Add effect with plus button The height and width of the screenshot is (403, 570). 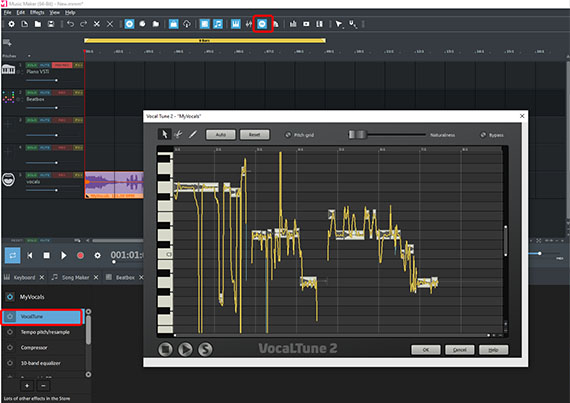[27, 386]
